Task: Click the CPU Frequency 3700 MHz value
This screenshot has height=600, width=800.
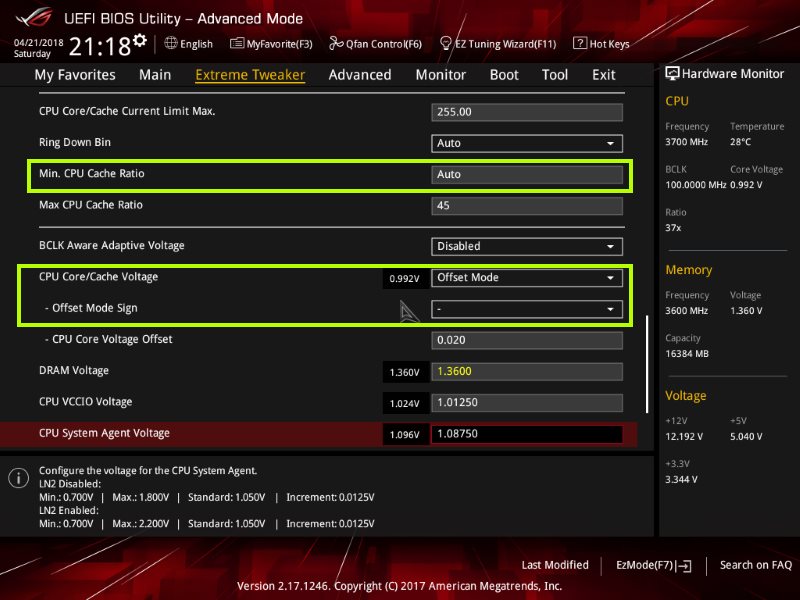Action: pos(686,142)
